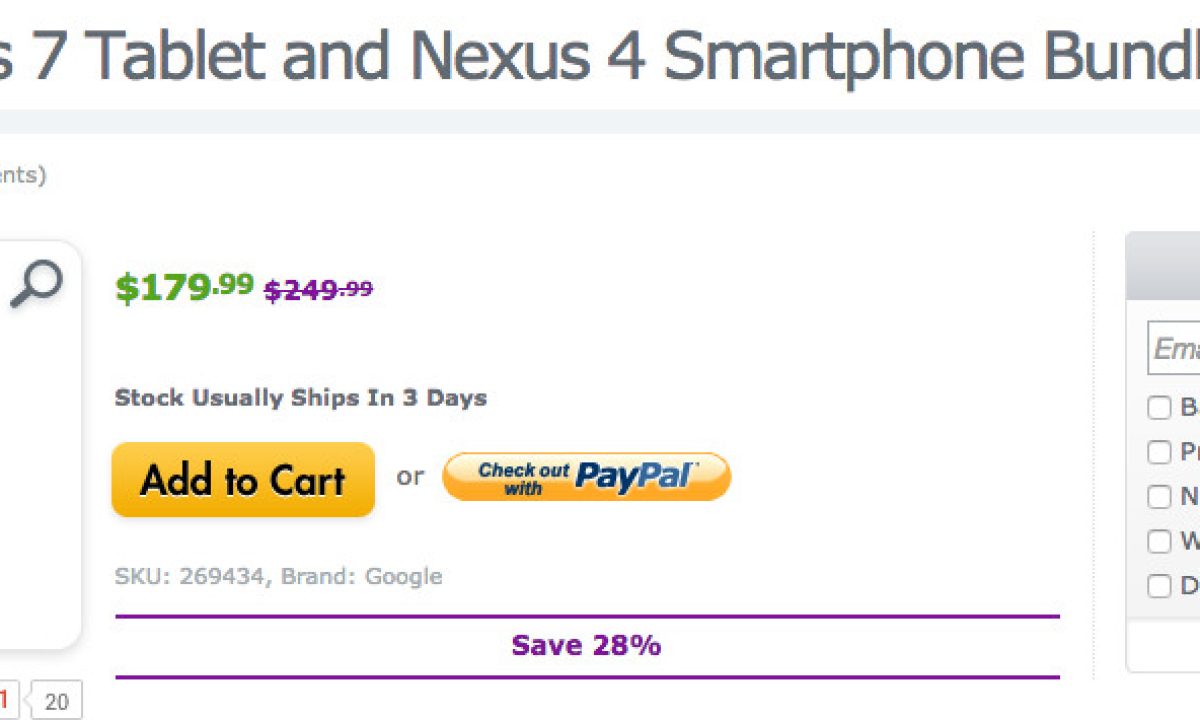Click the crossed-out $249.99 original price

(x=318, y=290)
